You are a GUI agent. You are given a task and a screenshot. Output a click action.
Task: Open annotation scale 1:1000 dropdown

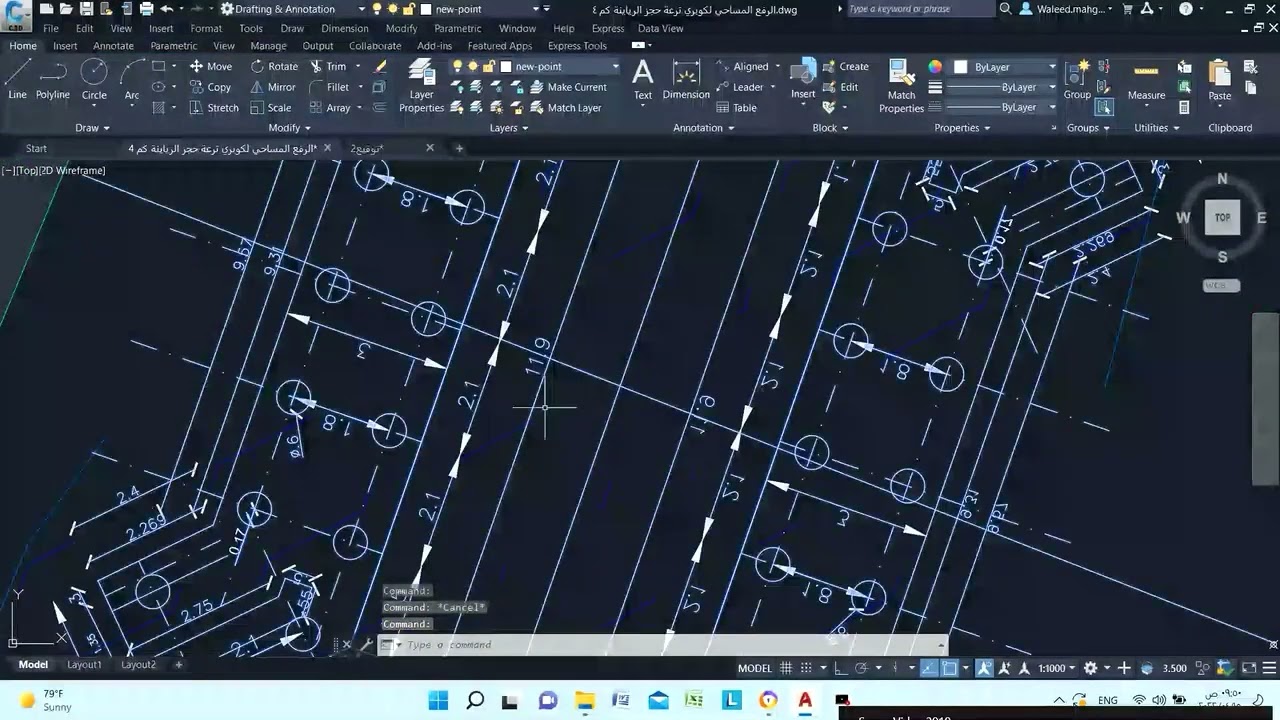(1057, 668)
